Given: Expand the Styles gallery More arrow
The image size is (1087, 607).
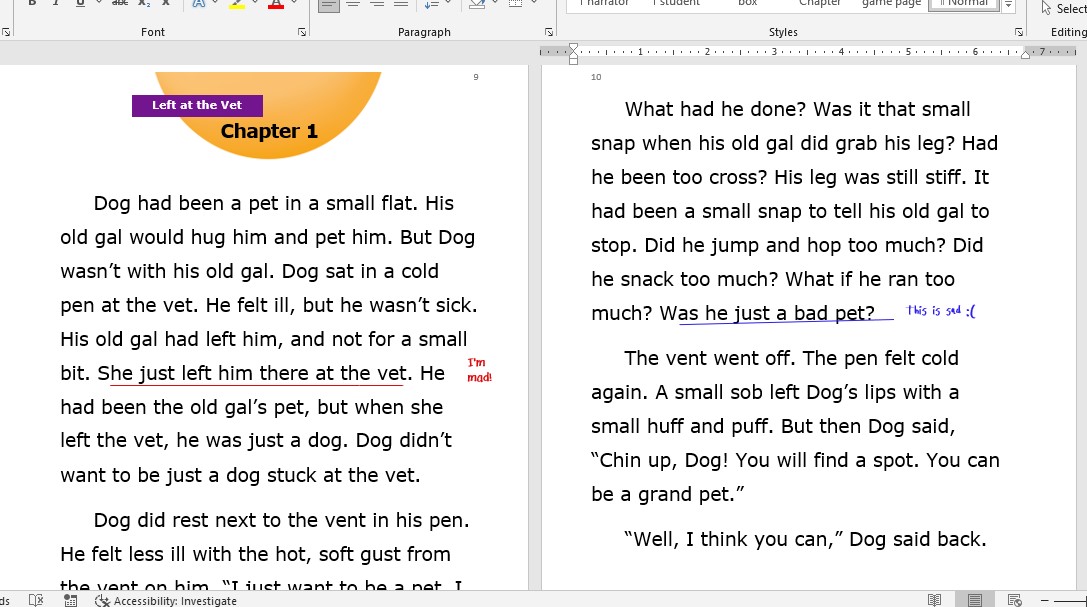Looking at the screenshot, I should 1009,5.
